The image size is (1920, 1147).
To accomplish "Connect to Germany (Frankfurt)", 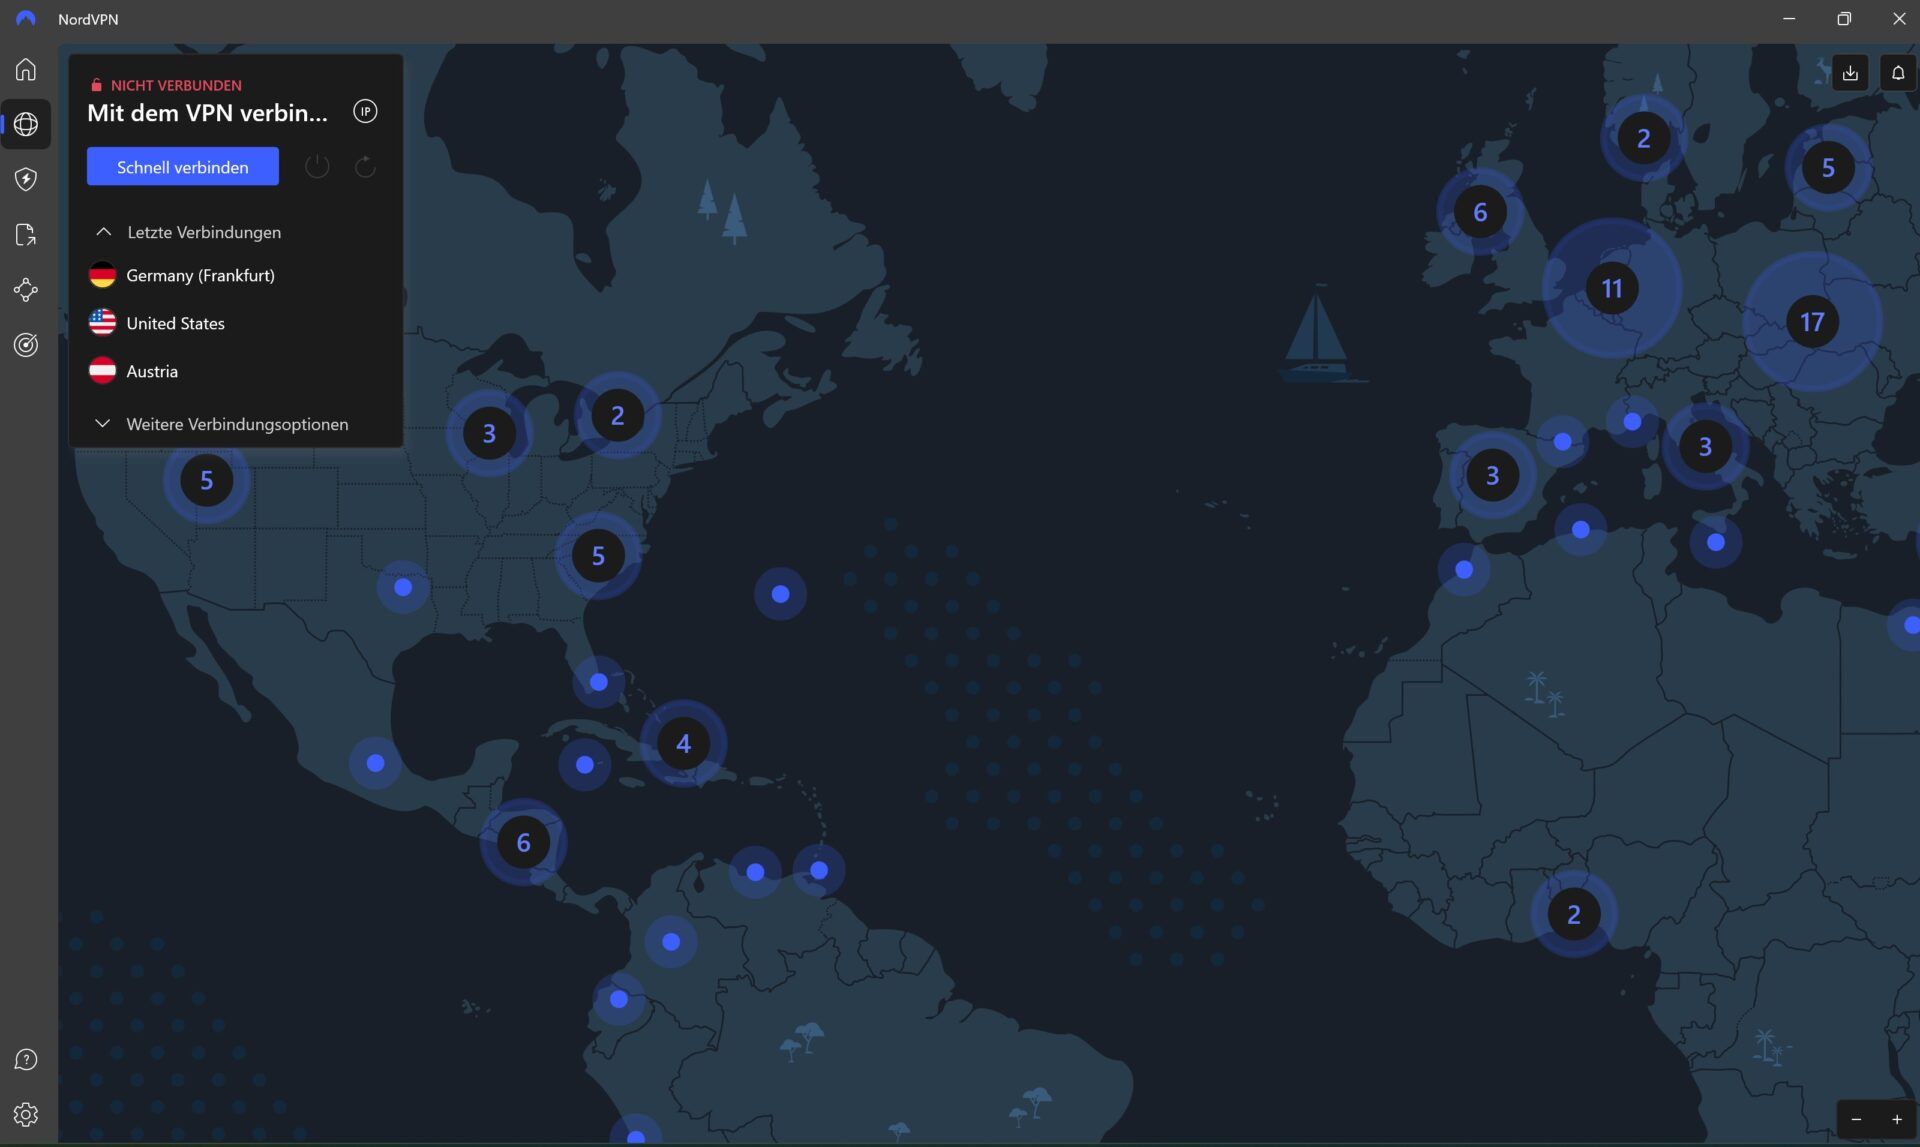I will pyautogui.click(x=236, y=275).
